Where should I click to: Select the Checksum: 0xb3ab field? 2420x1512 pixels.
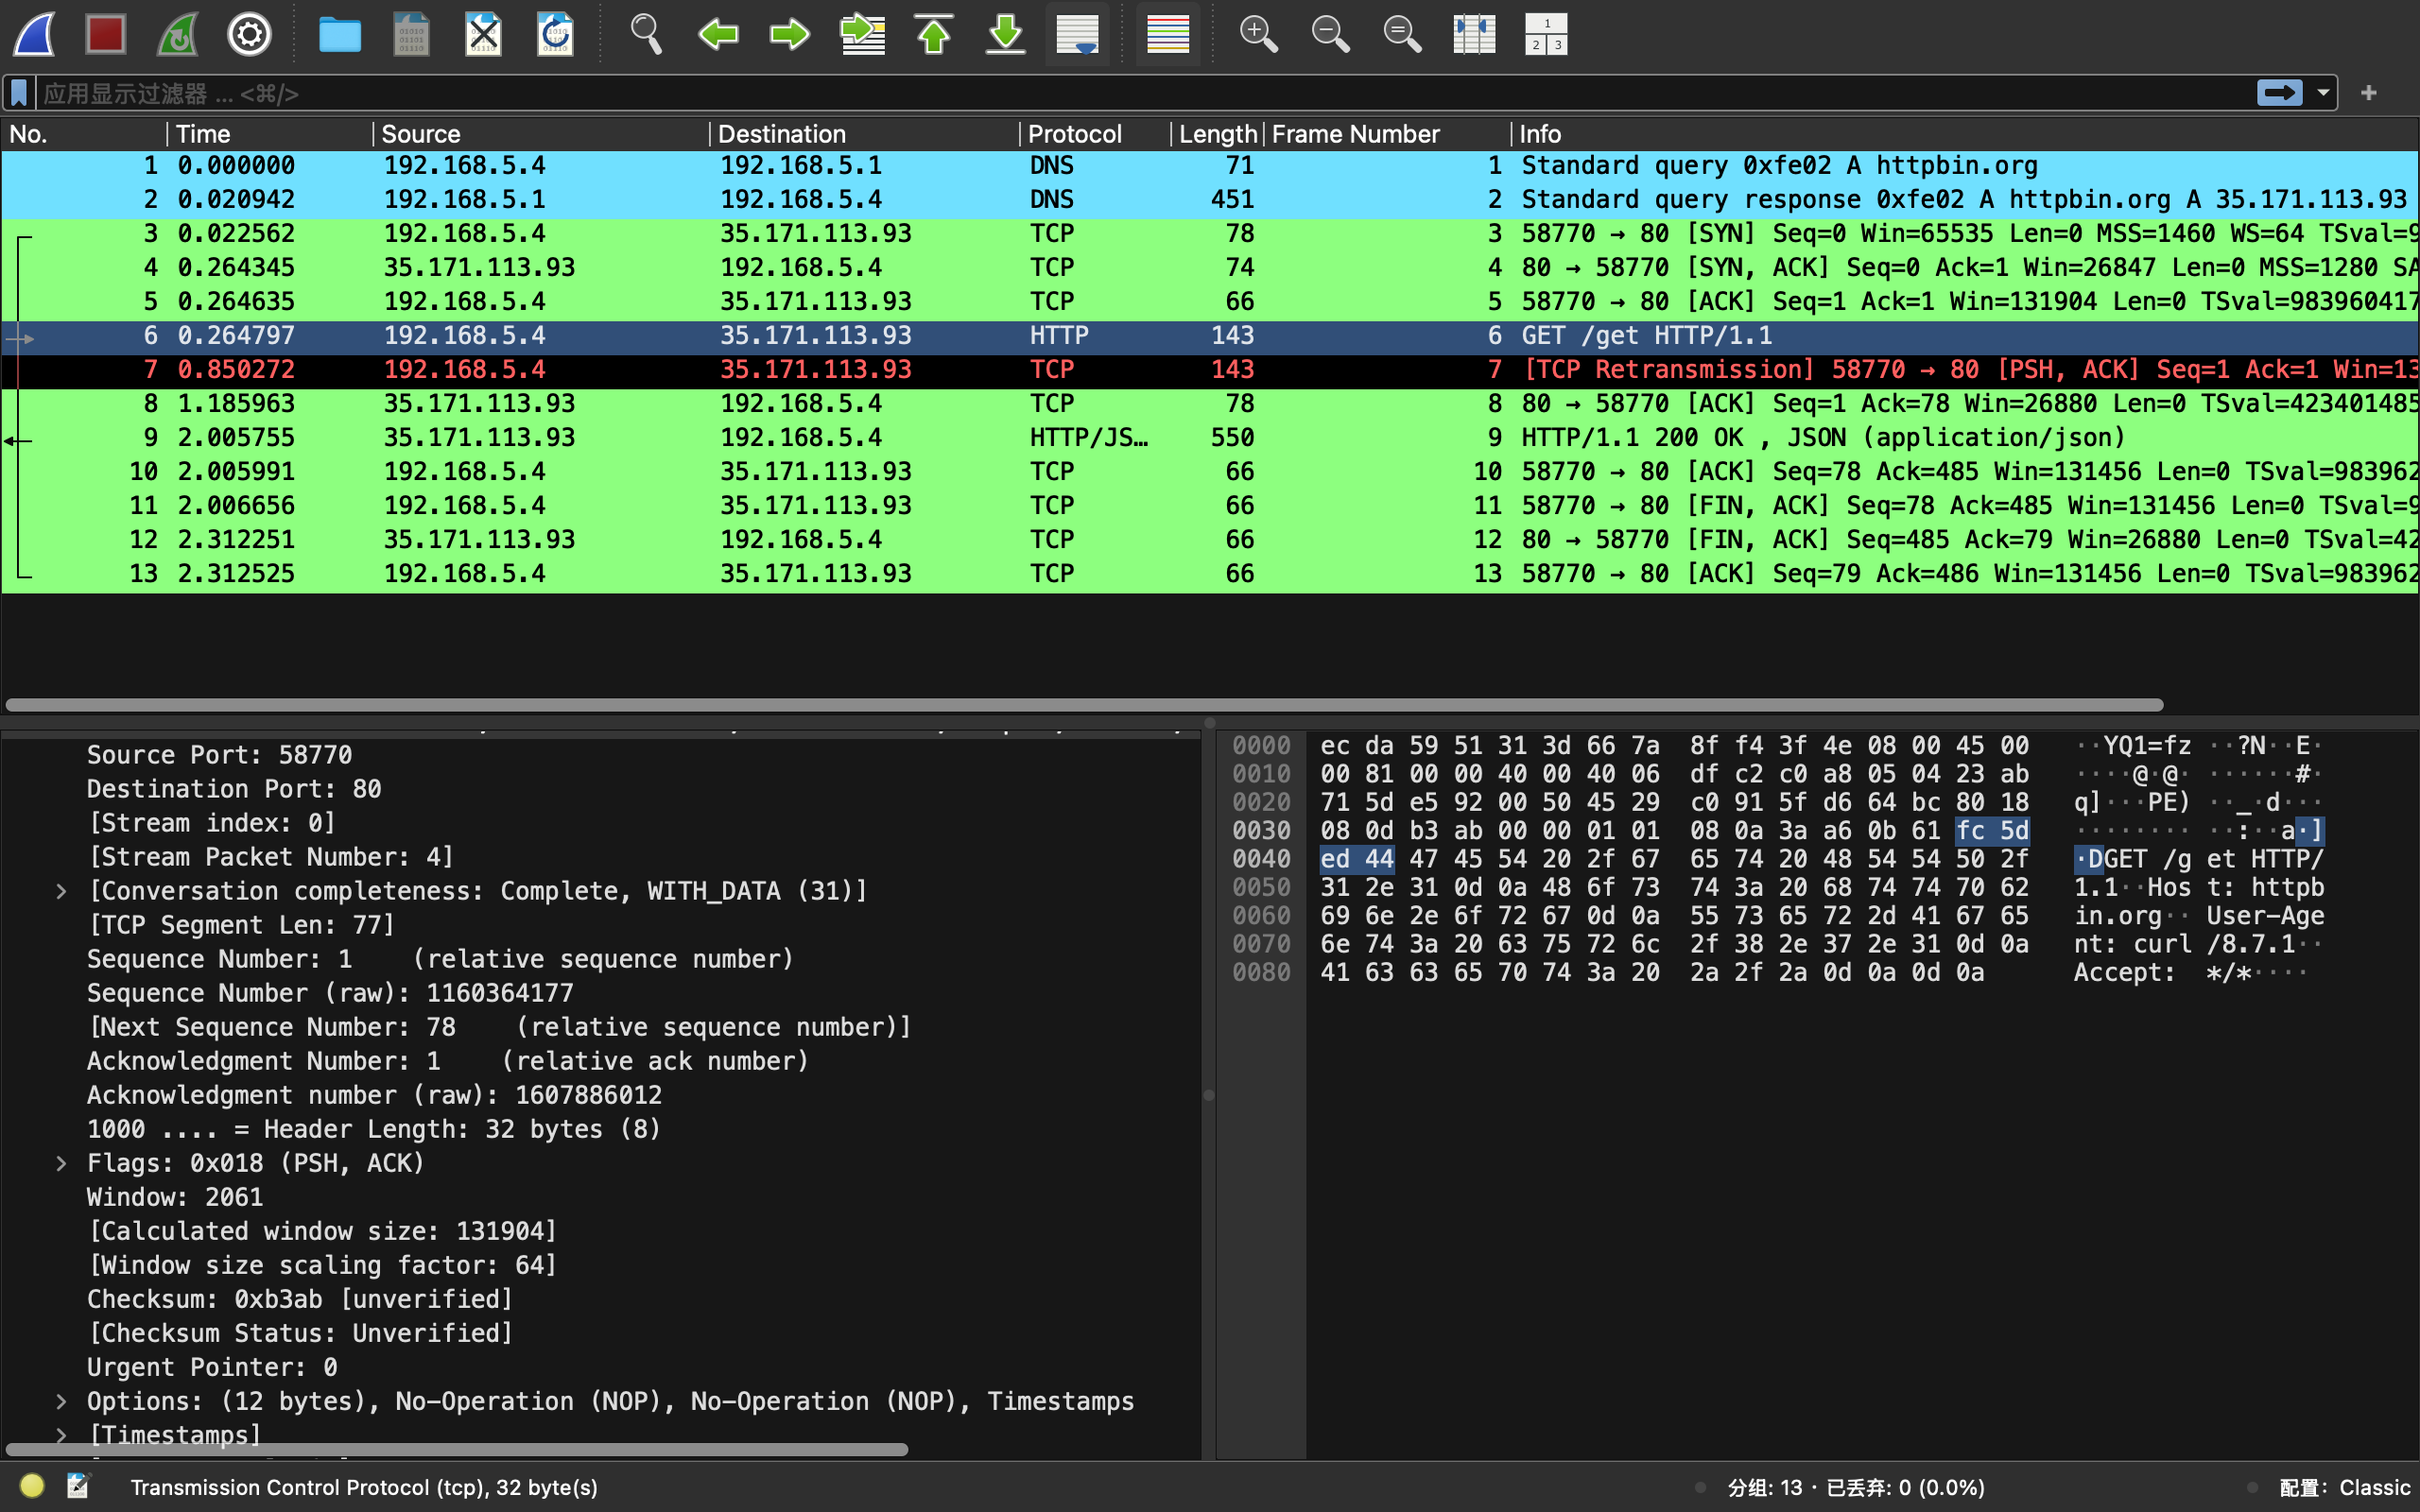coord(300,1299)
